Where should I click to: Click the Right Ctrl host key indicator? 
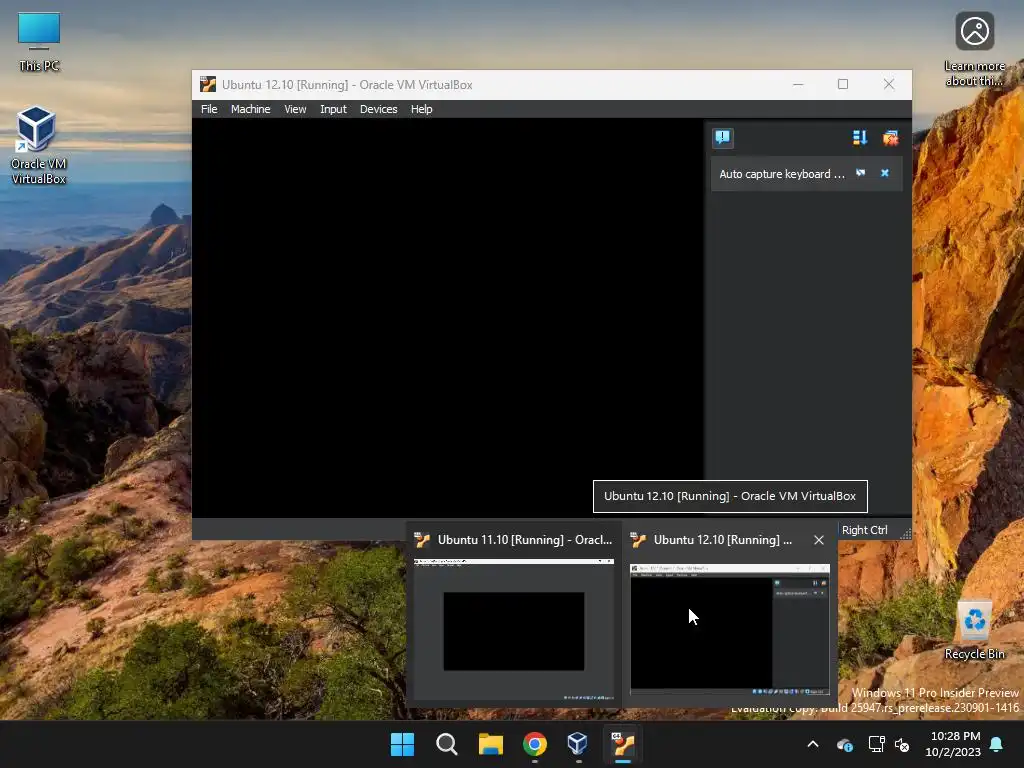pos(864,530)
